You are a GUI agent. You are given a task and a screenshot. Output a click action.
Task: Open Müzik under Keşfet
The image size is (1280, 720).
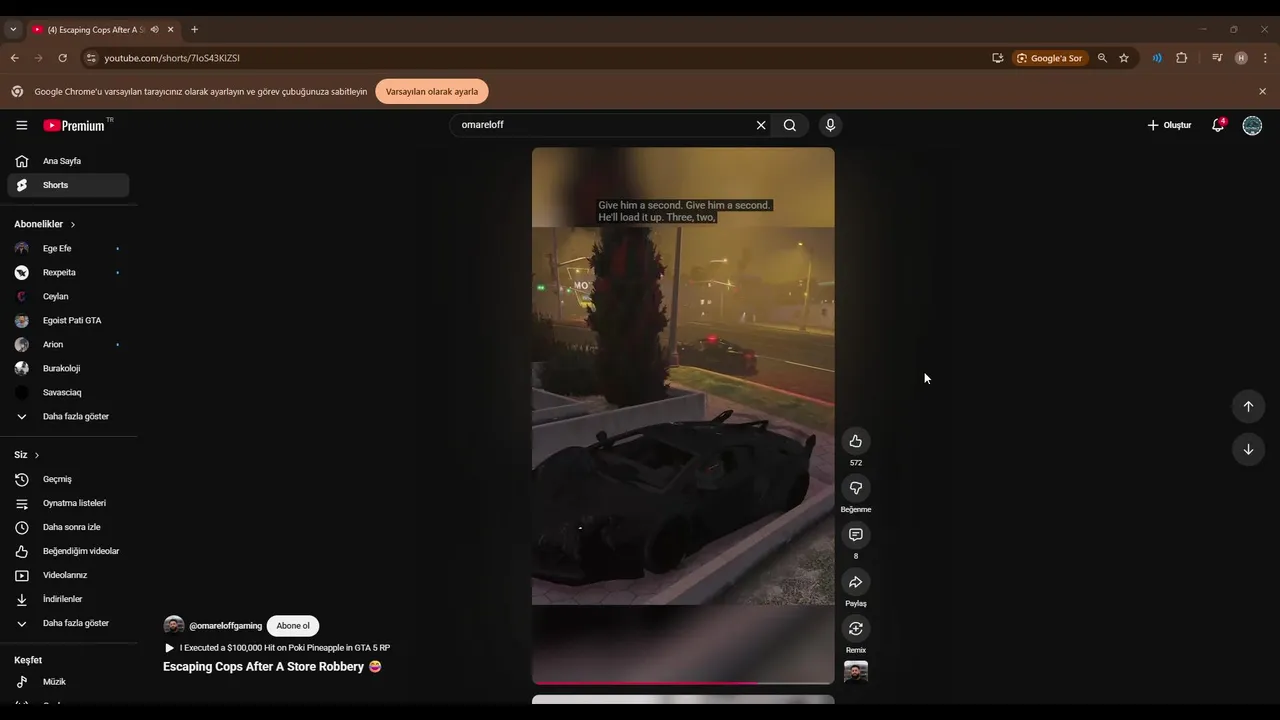click(x=68, y=681)
